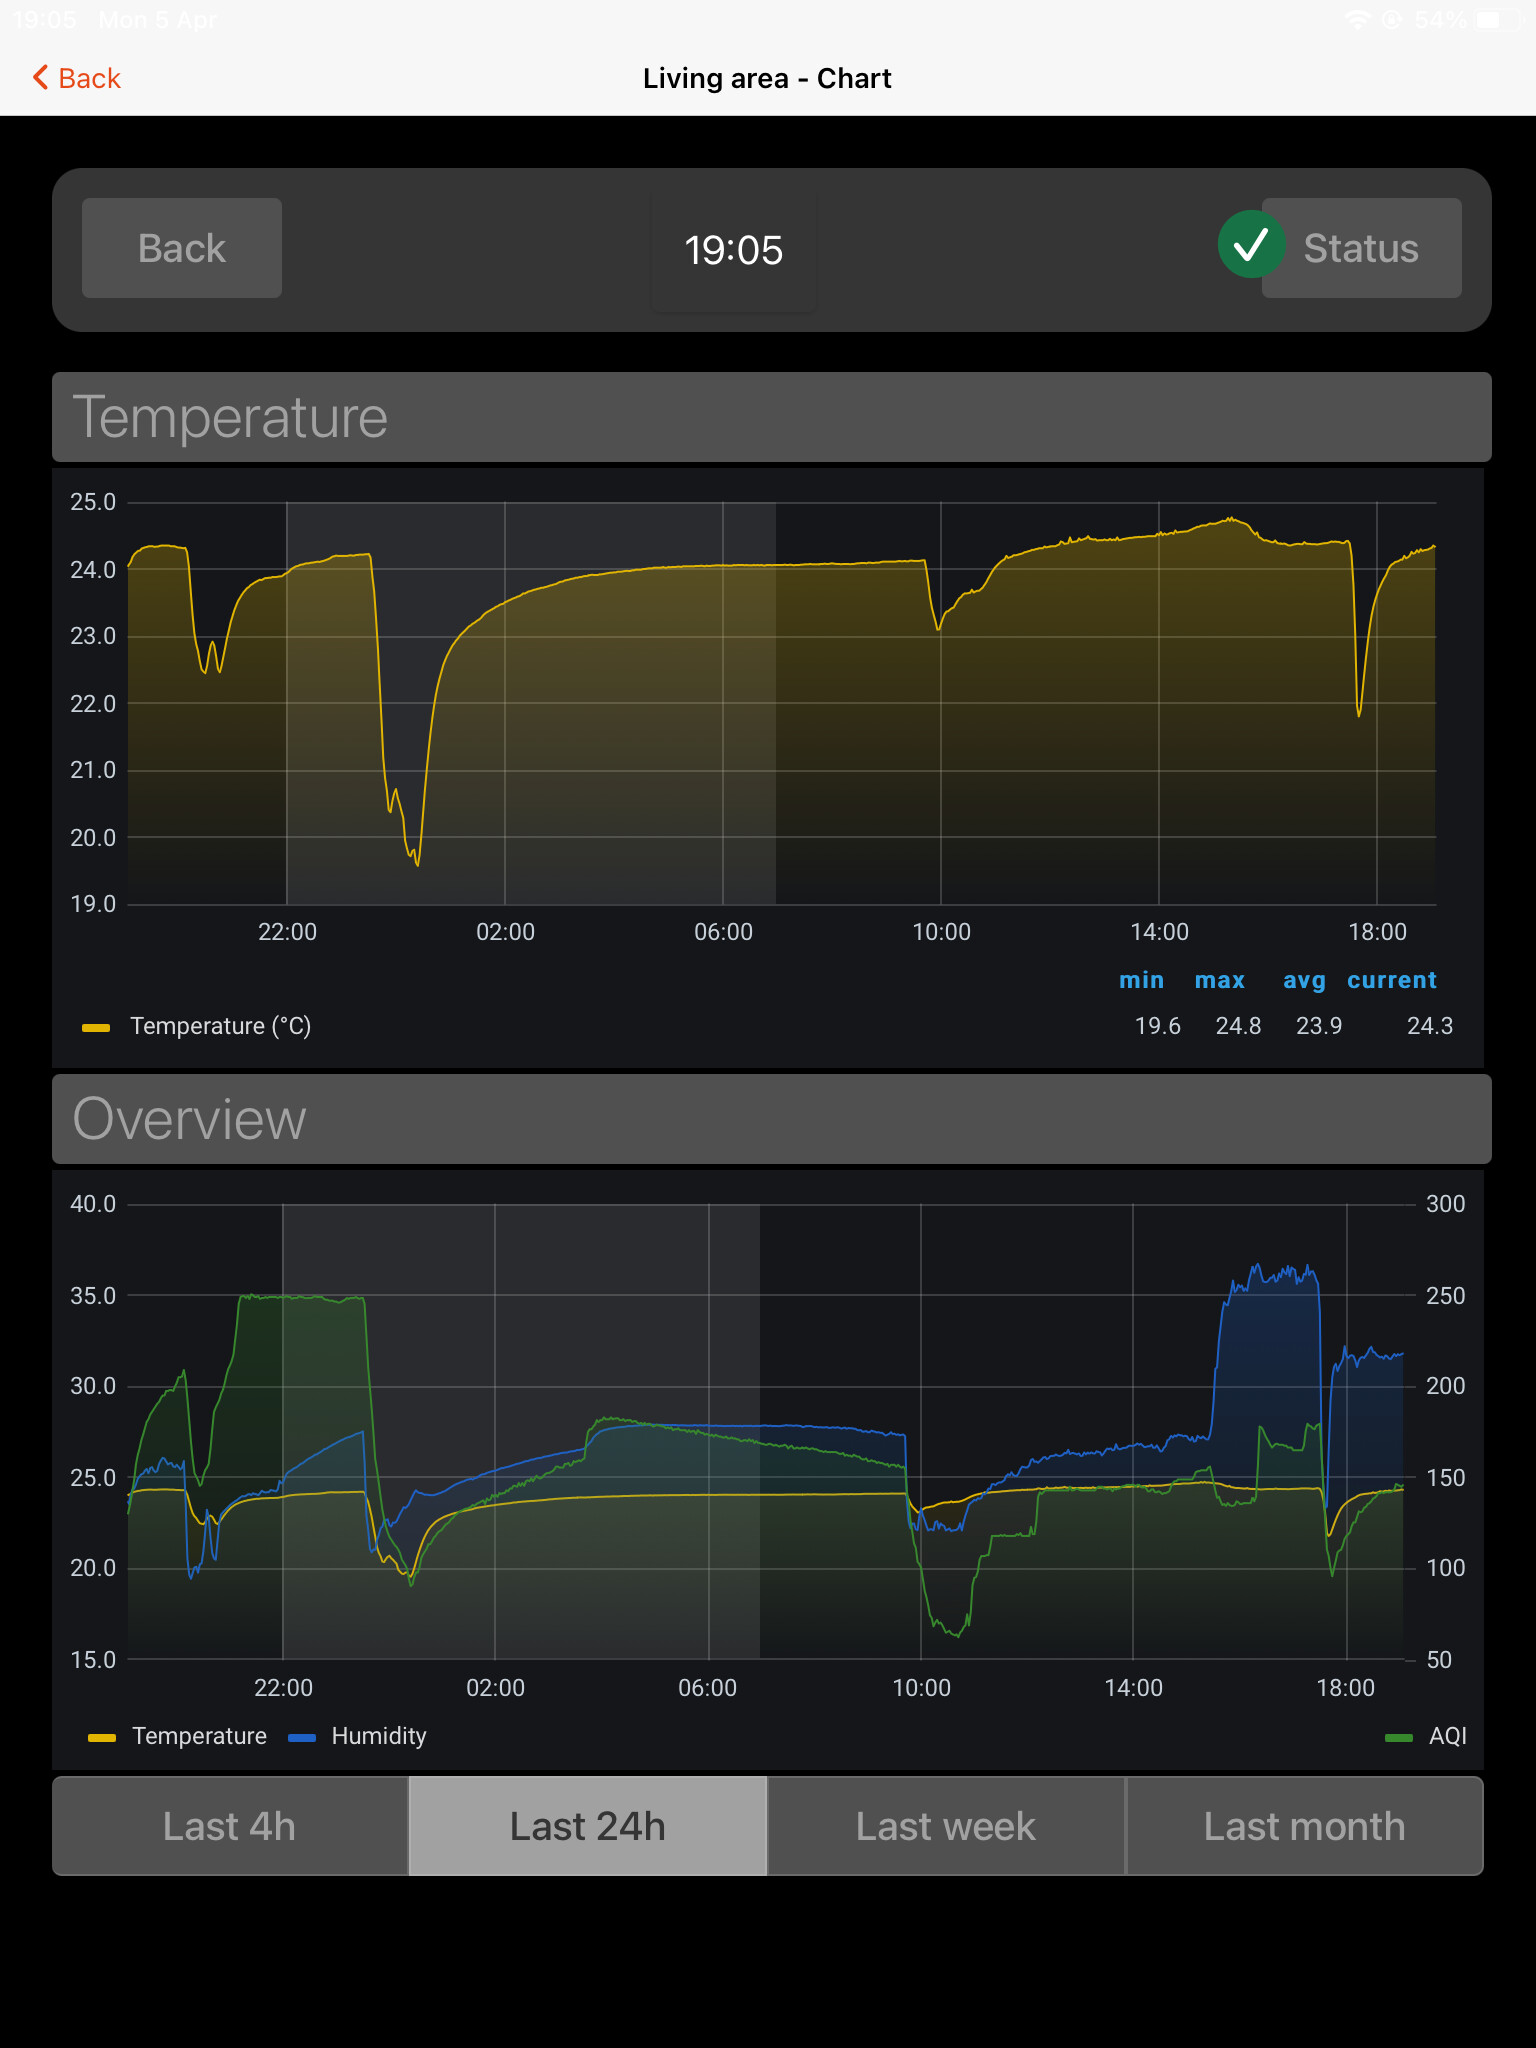
Task: Click the Living area - Chart title
Action: (x=767, y=78)
